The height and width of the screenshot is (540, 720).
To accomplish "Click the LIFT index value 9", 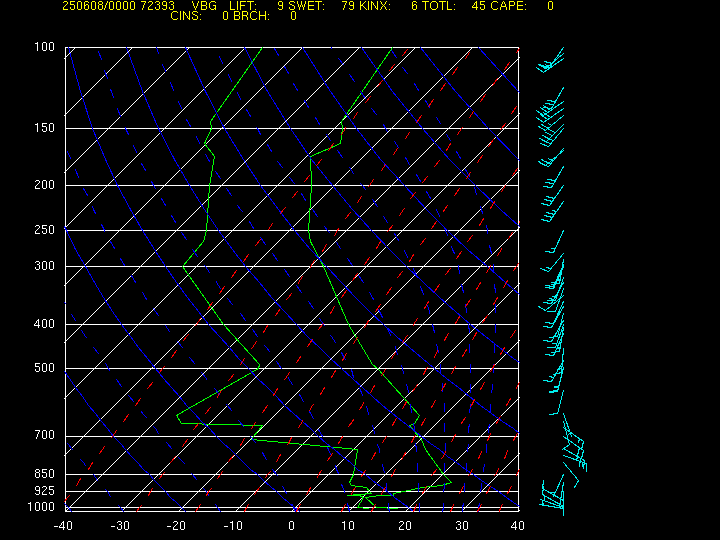I will [x=281, y=6].
